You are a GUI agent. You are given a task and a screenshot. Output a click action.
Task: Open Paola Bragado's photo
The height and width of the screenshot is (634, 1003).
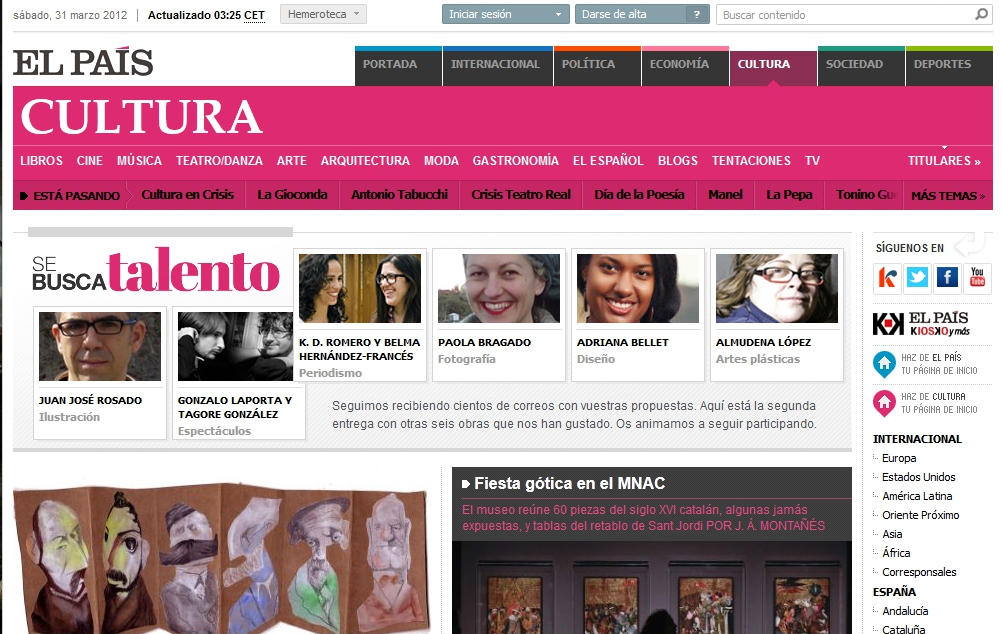pos(499,288)
